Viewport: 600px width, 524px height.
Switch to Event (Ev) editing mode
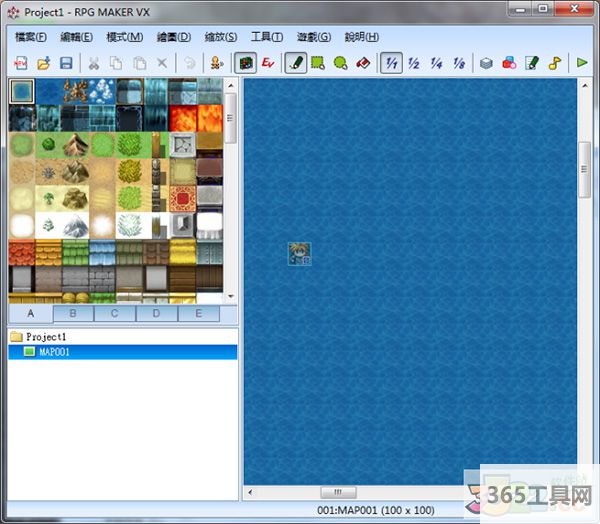[268, 62]
